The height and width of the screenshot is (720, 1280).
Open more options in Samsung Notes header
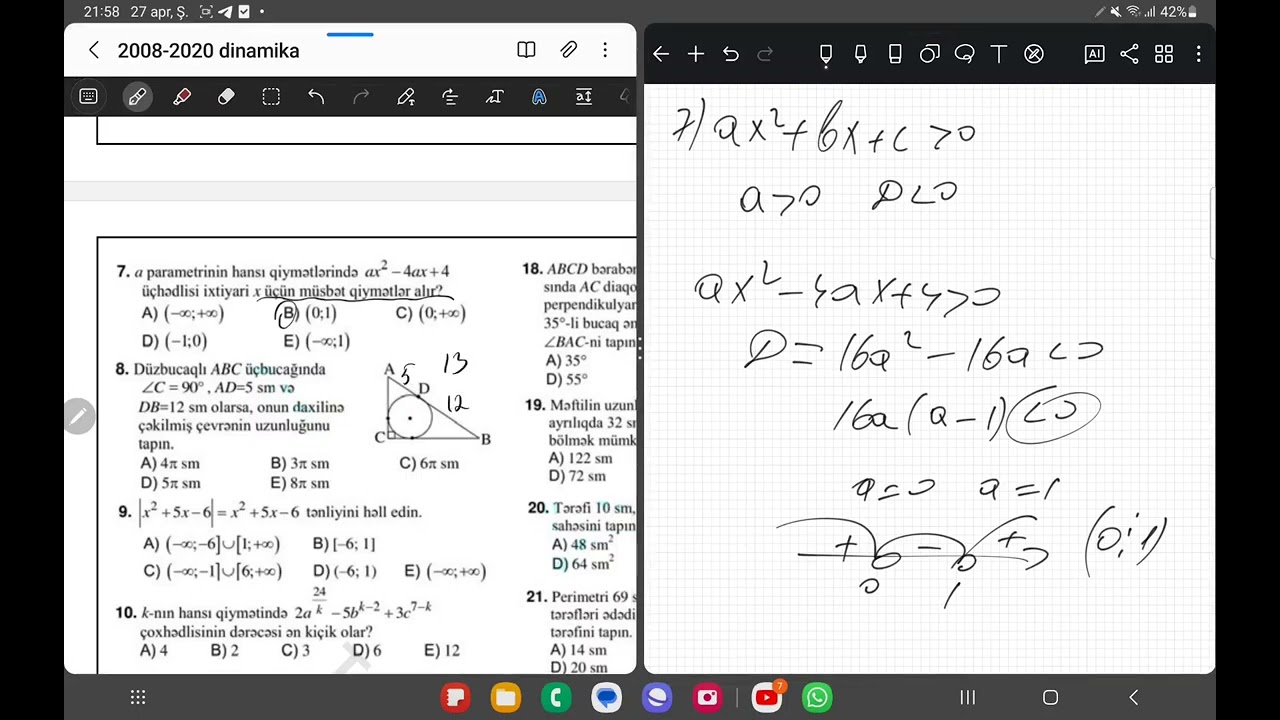[x=605, y=50]
